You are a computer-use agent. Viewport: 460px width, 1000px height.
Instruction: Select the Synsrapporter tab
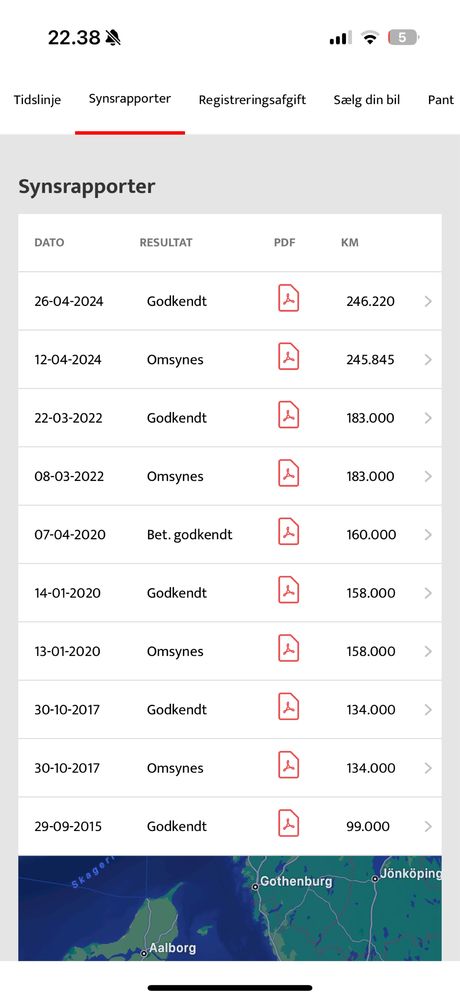tap(130, 99)
